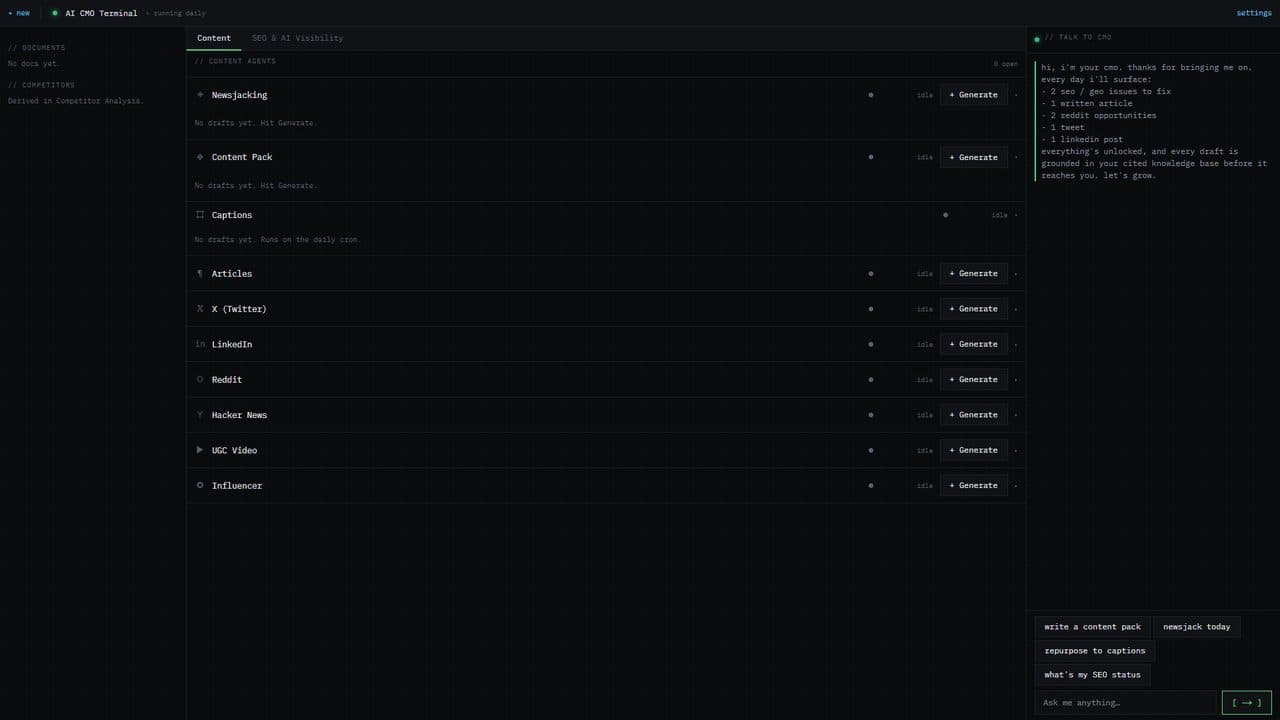Click the green dot next to Talk to CMO
1280x720 pixels.
point(1037,39)
